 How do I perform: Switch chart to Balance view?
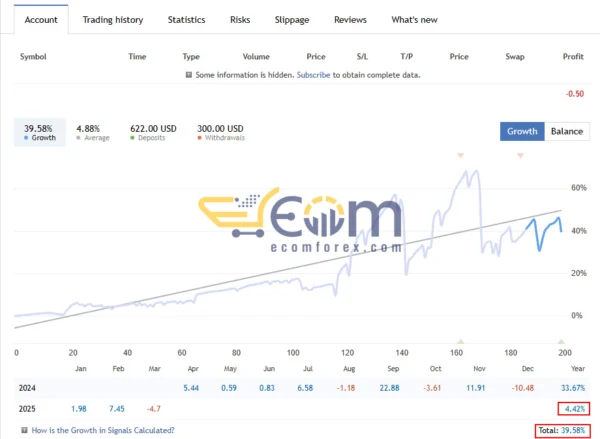(x=567, y=131)
